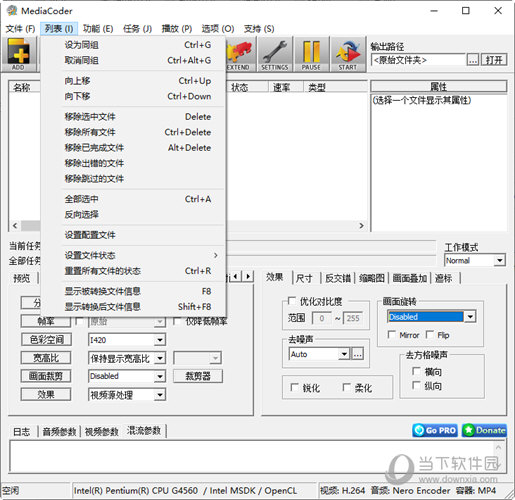The height and width of the screenshot is (500, 515).
Task: Open the 支持 (S) menu
Action: coord(259,29)
